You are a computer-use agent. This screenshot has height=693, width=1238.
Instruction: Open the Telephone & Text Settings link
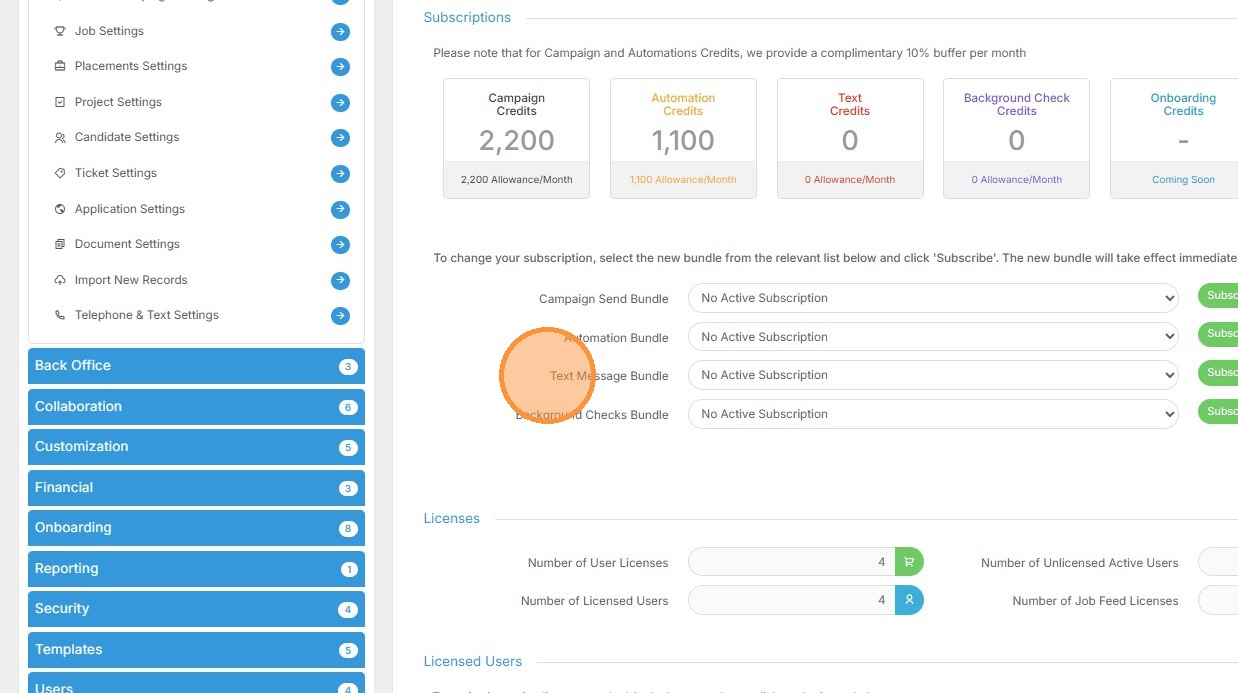pos(147,315)
